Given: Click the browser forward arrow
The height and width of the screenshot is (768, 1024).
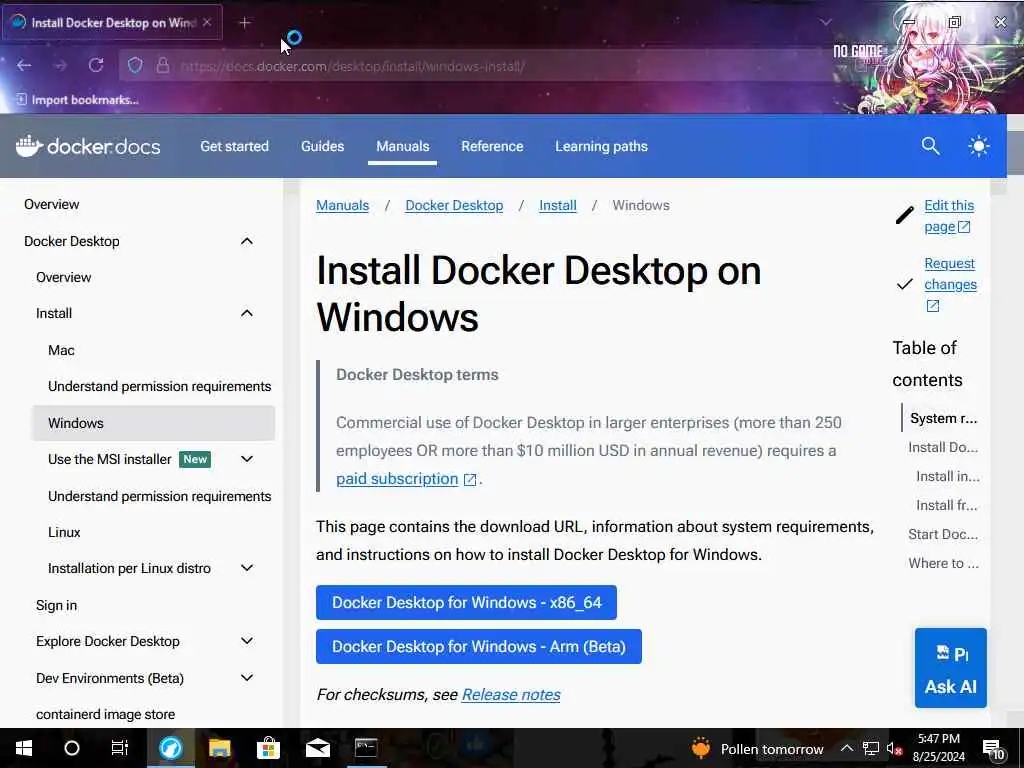Looking at the screenshot, I should (x=60, y=65).
